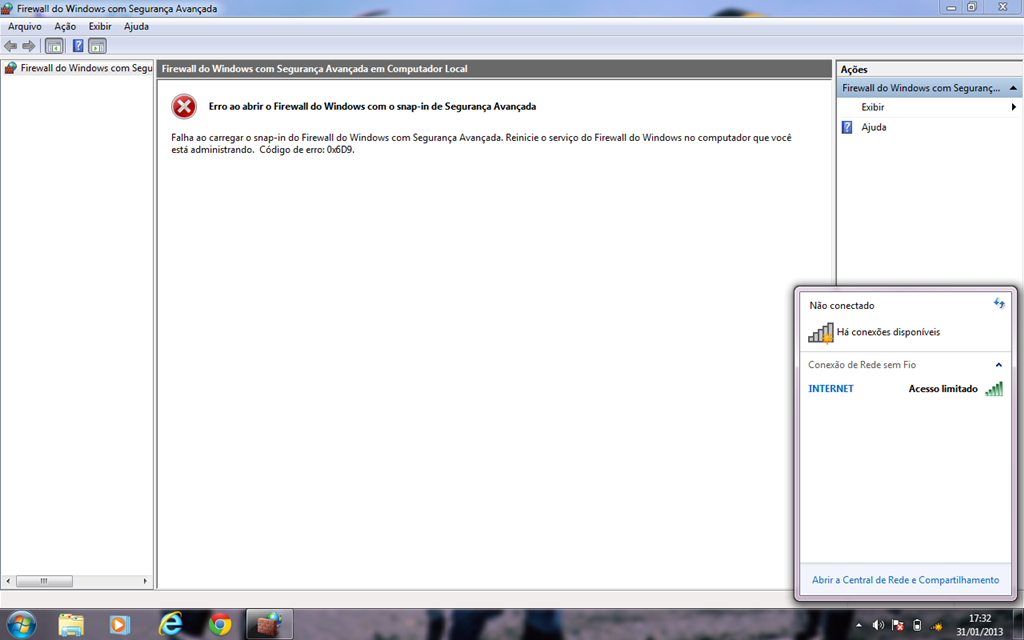
Task: Click the Há conexões disponíveis network icon
Action: coord(821,333)
